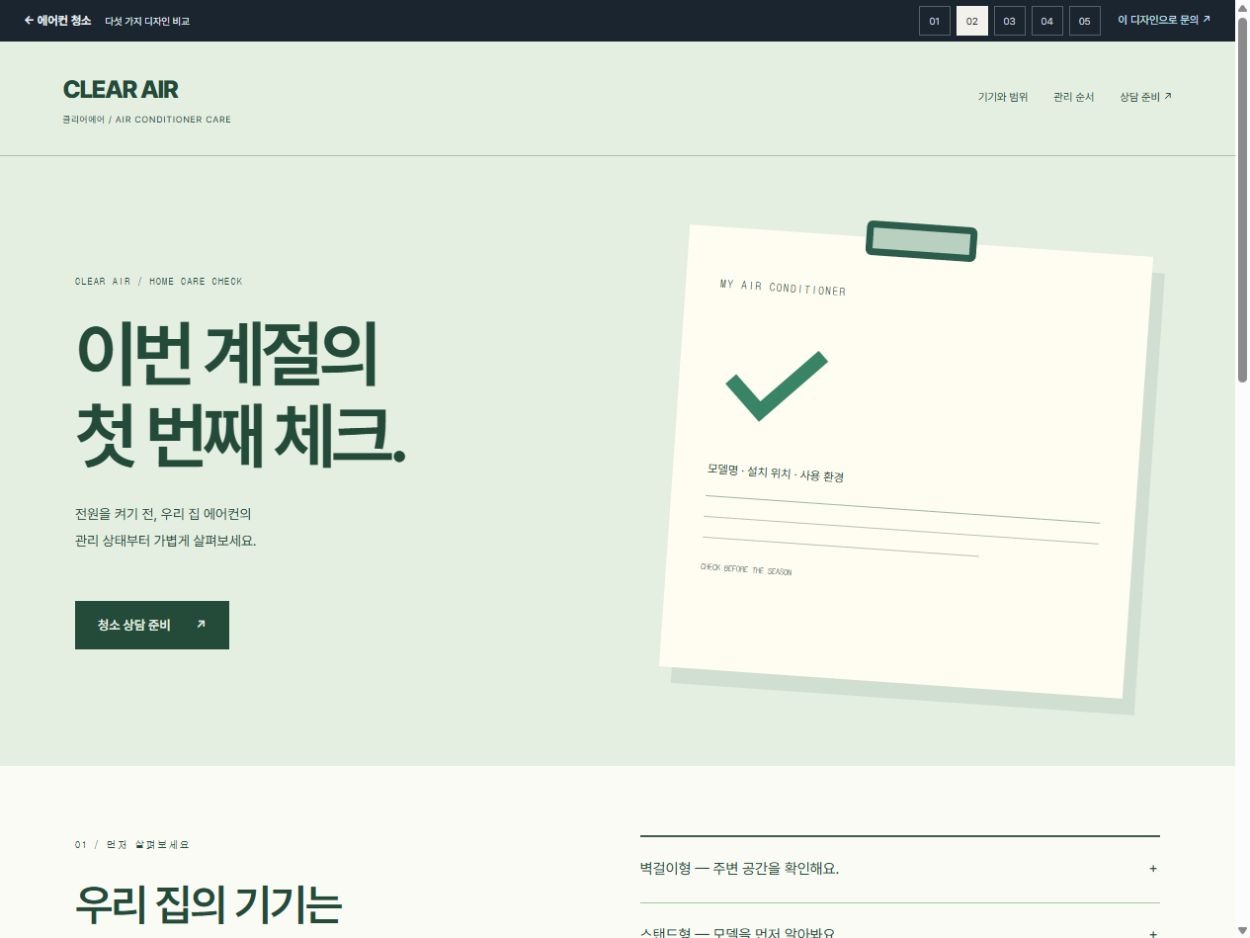Click the plus icon on the 벽걸이형 row
This screenshot has height=938, width=1250.
coord(1153,869)
